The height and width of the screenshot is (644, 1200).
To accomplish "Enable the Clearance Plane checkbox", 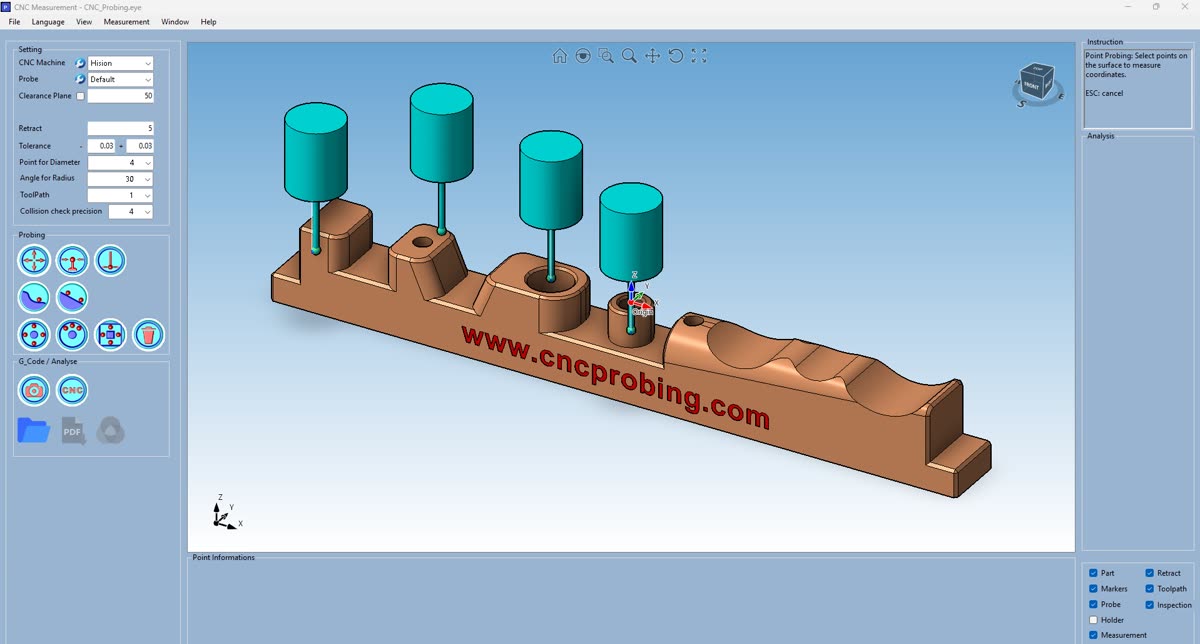I will (x=81, y=96).
